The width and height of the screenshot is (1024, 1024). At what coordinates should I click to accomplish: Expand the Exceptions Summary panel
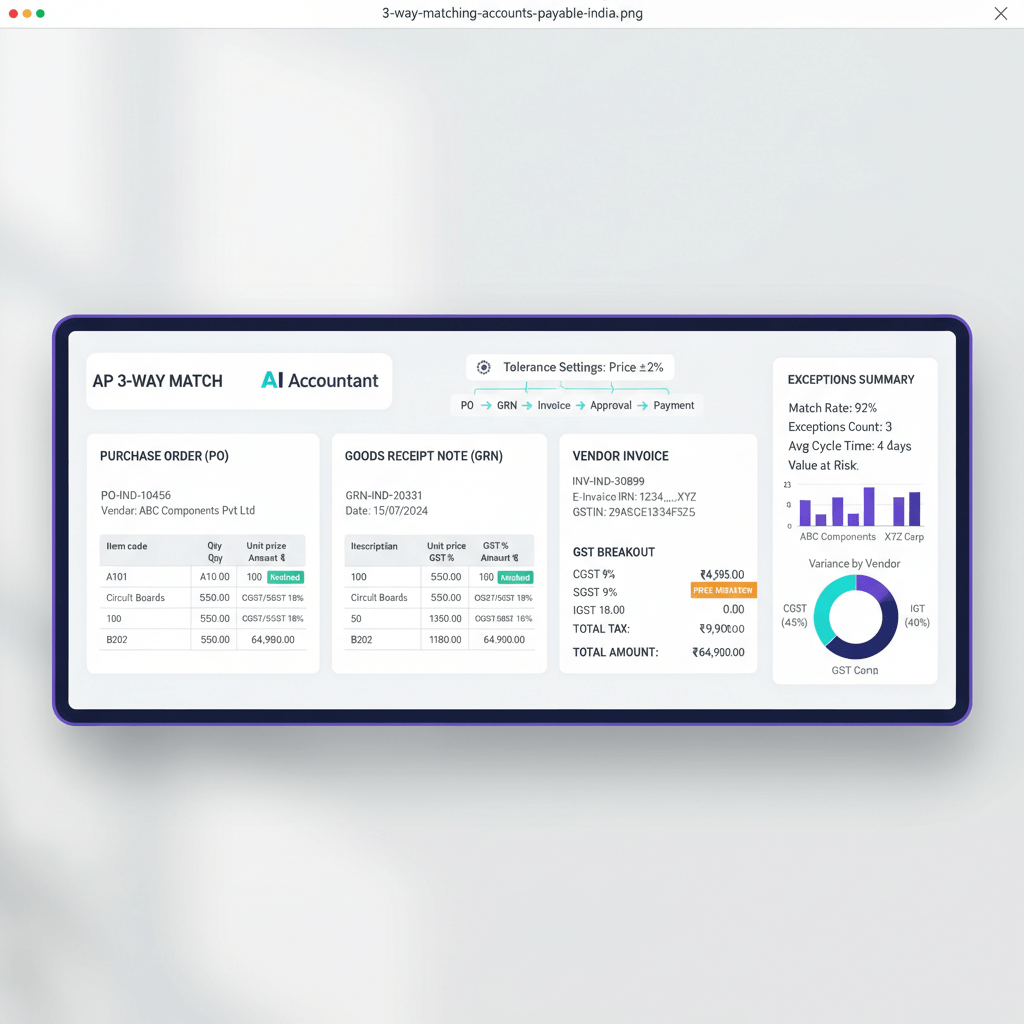coord(849,379)
